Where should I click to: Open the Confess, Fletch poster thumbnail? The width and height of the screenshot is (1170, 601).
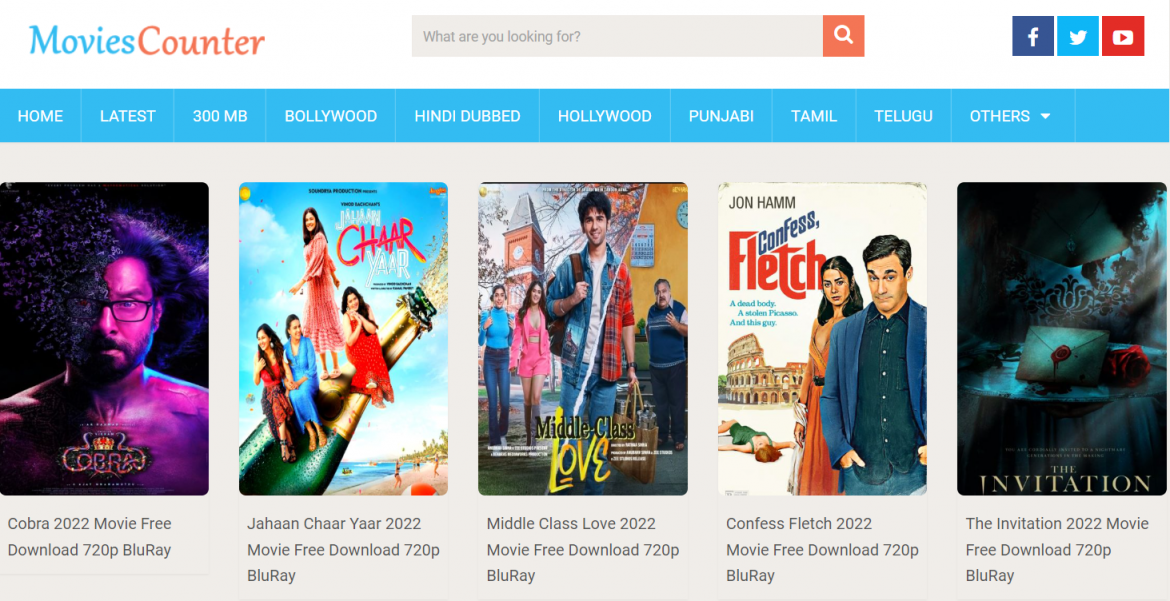point(822,338)
